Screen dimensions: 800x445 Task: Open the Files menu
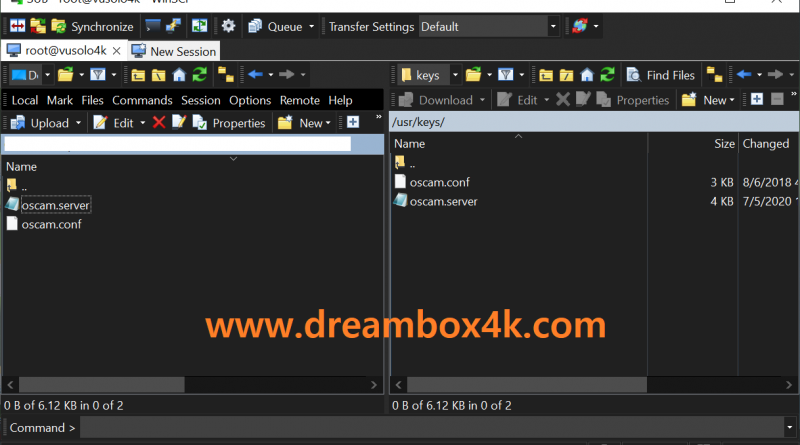(92, 101)
